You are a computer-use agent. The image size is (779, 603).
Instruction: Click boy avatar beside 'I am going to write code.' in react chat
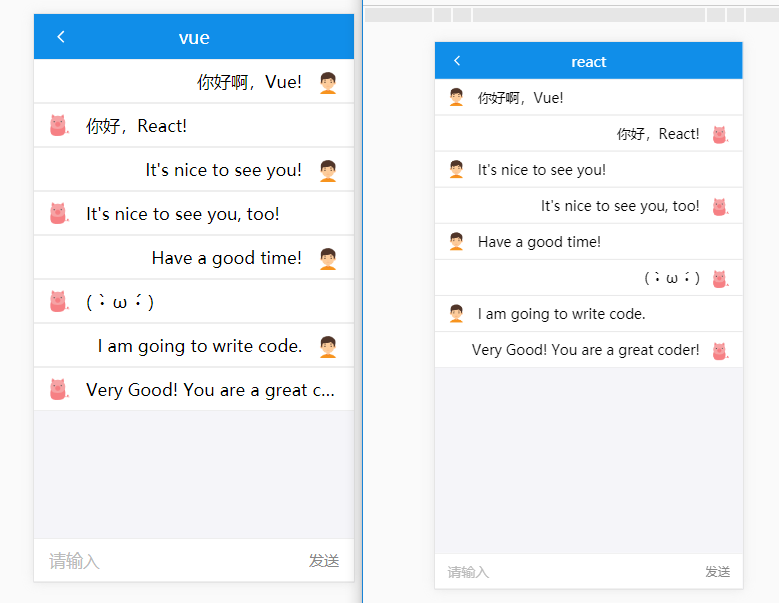[456, 313]
